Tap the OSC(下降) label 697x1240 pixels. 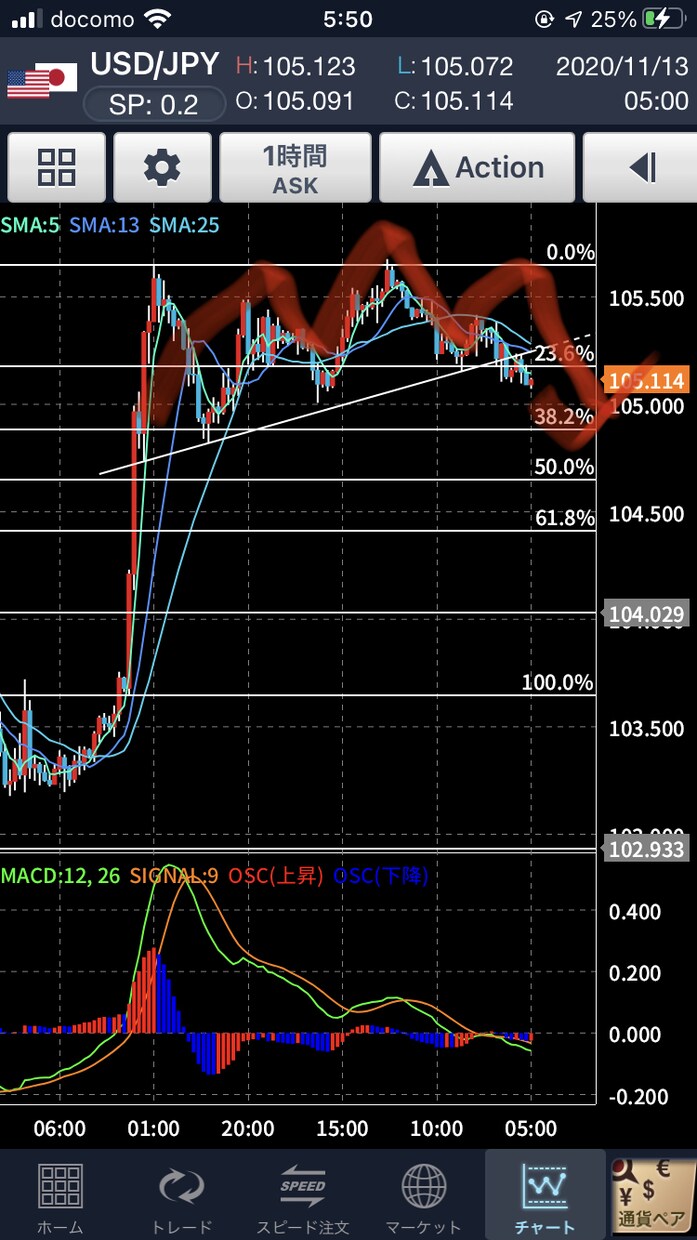[x=381, y=876]
